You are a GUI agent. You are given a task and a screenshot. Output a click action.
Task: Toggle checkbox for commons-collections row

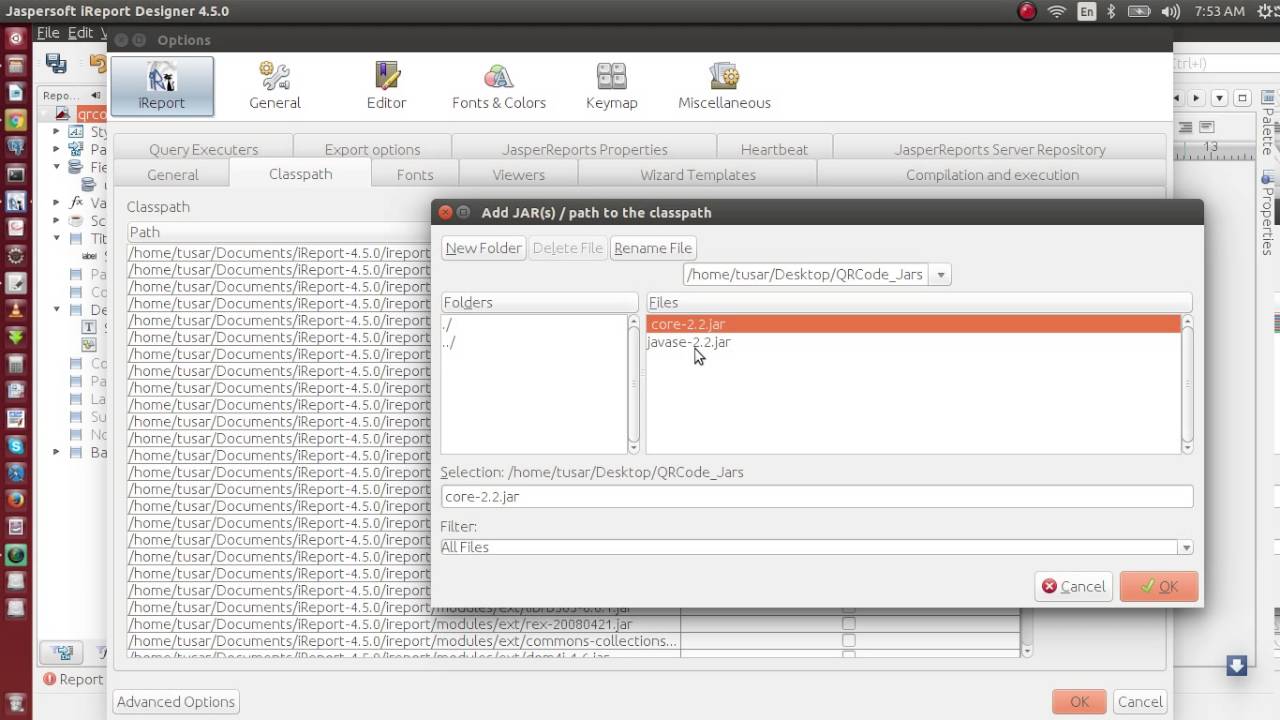(848, 641)
